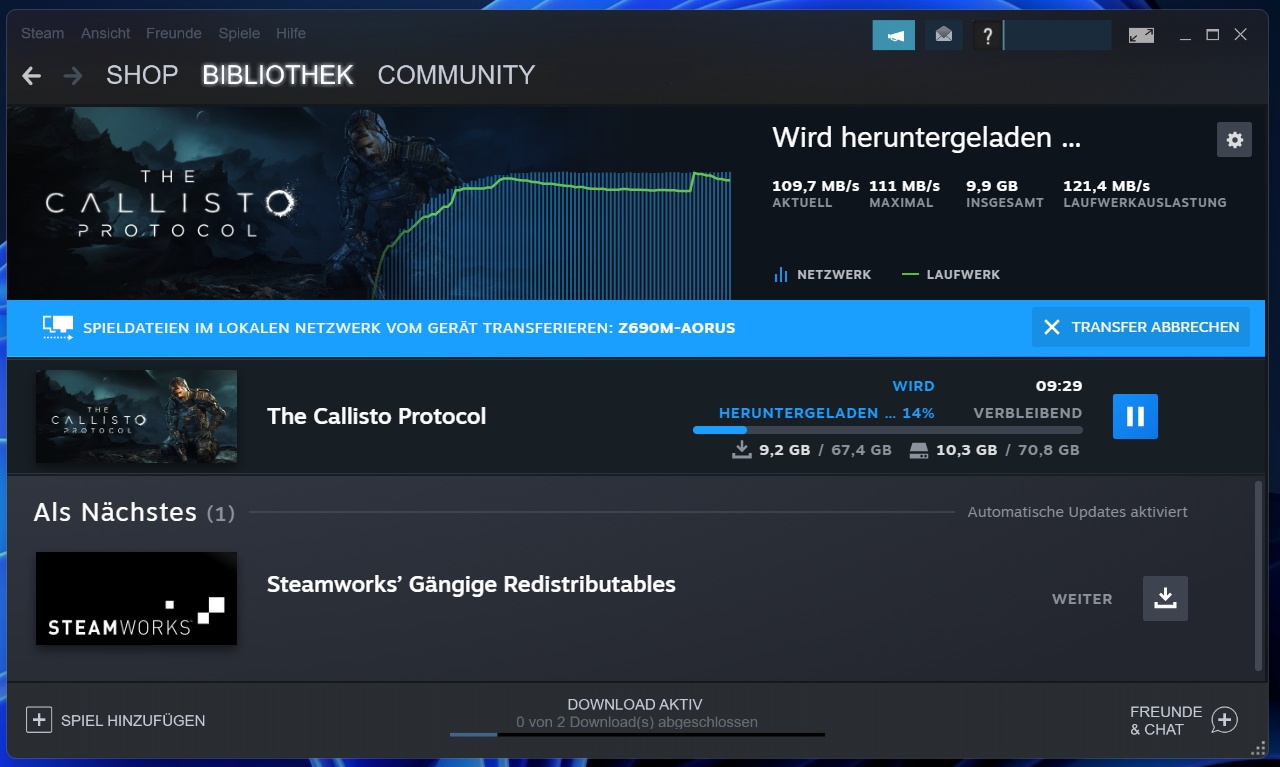
Task: Click the account name field in header
Action: 1057,35
